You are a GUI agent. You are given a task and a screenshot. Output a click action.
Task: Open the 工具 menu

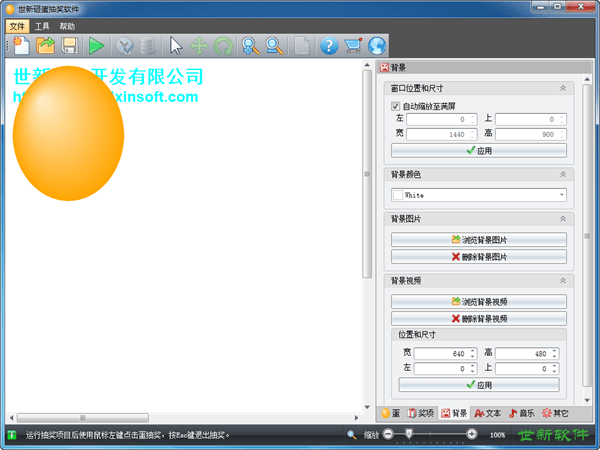click(42, 26)
